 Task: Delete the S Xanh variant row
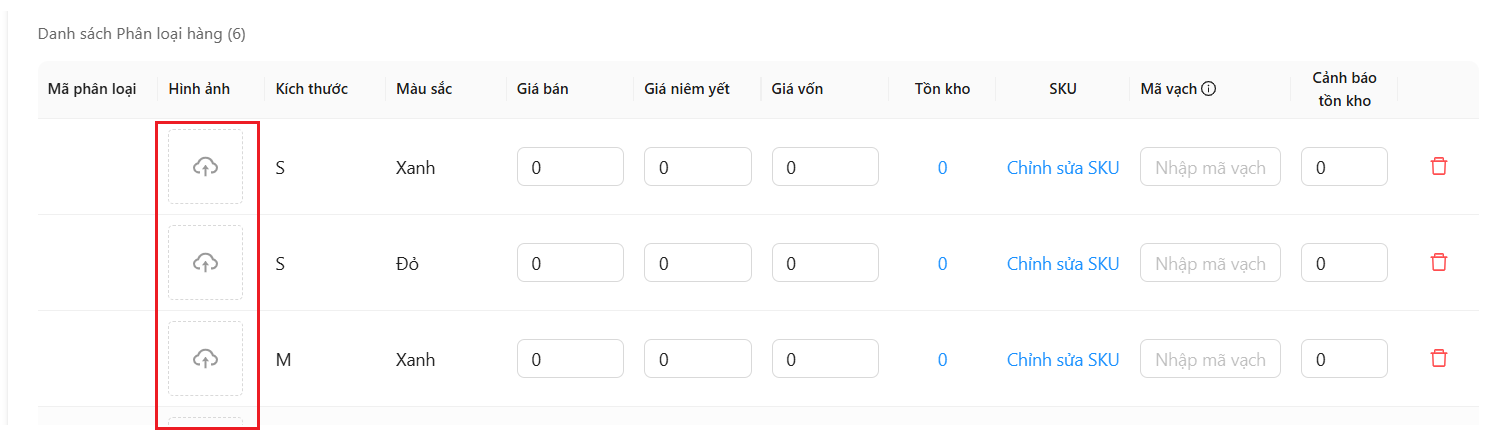coord(1439,166)
